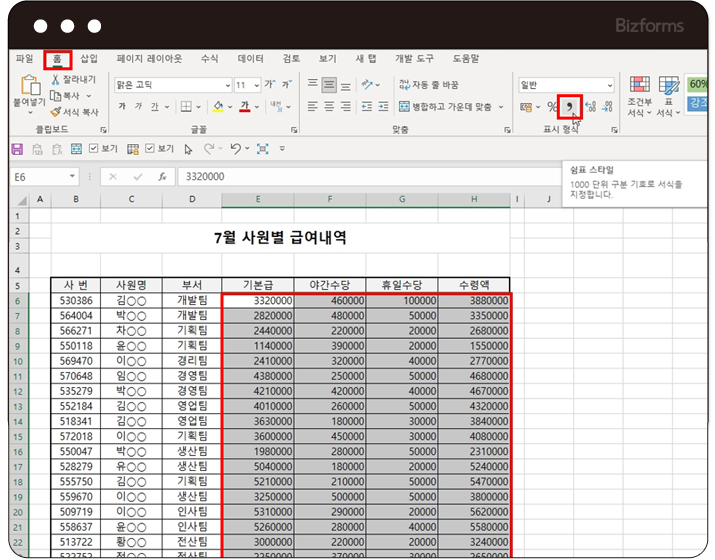Viewport: 715px width, 560px height.
Task: Click the increase decimal icon
Action: tap(590, 107)
